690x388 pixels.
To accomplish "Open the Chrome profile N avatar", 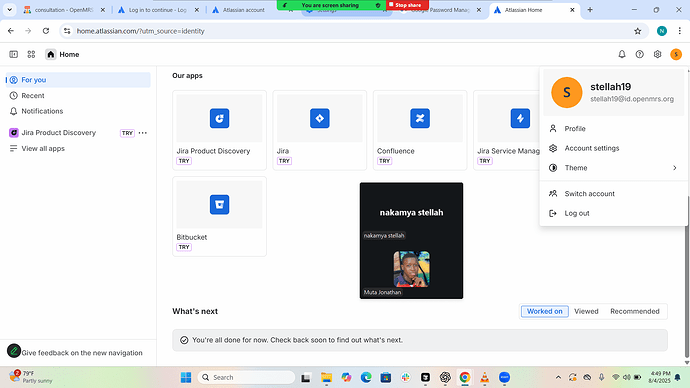I will [661, 31].
